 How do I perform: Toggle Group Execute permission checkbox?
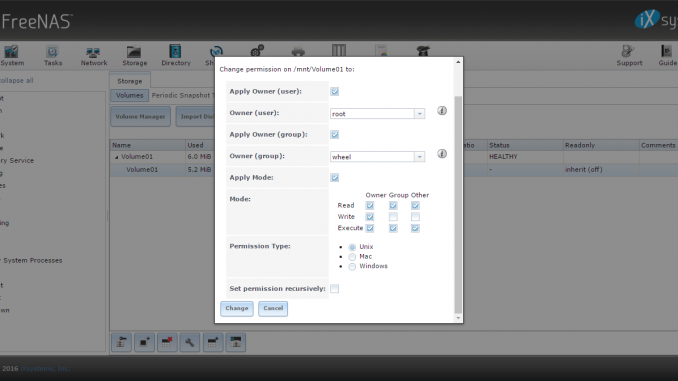pyautogui.click(x=393, y=228)
